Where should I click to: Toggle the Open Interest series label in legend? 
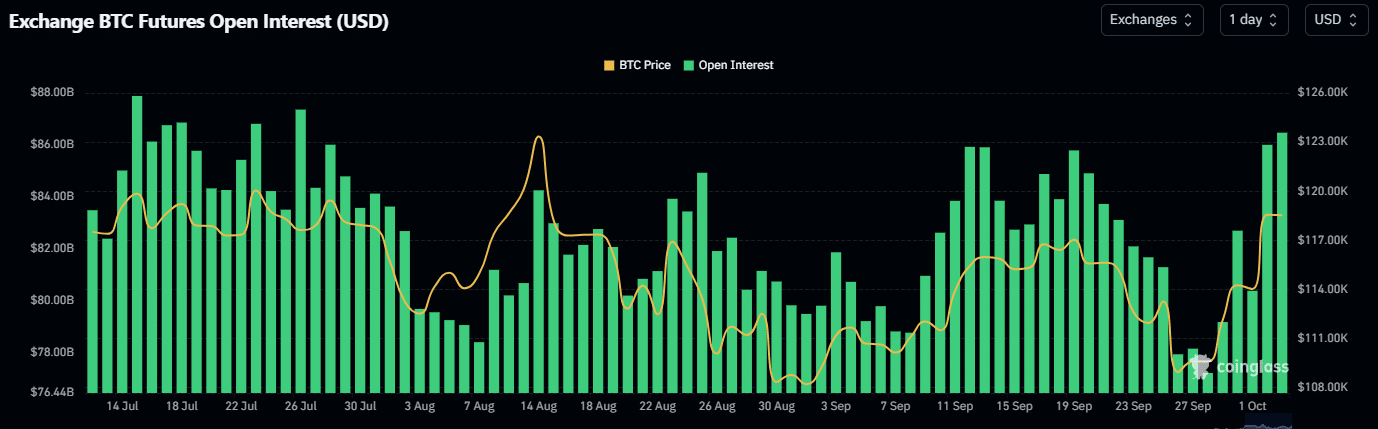[735, 65]
